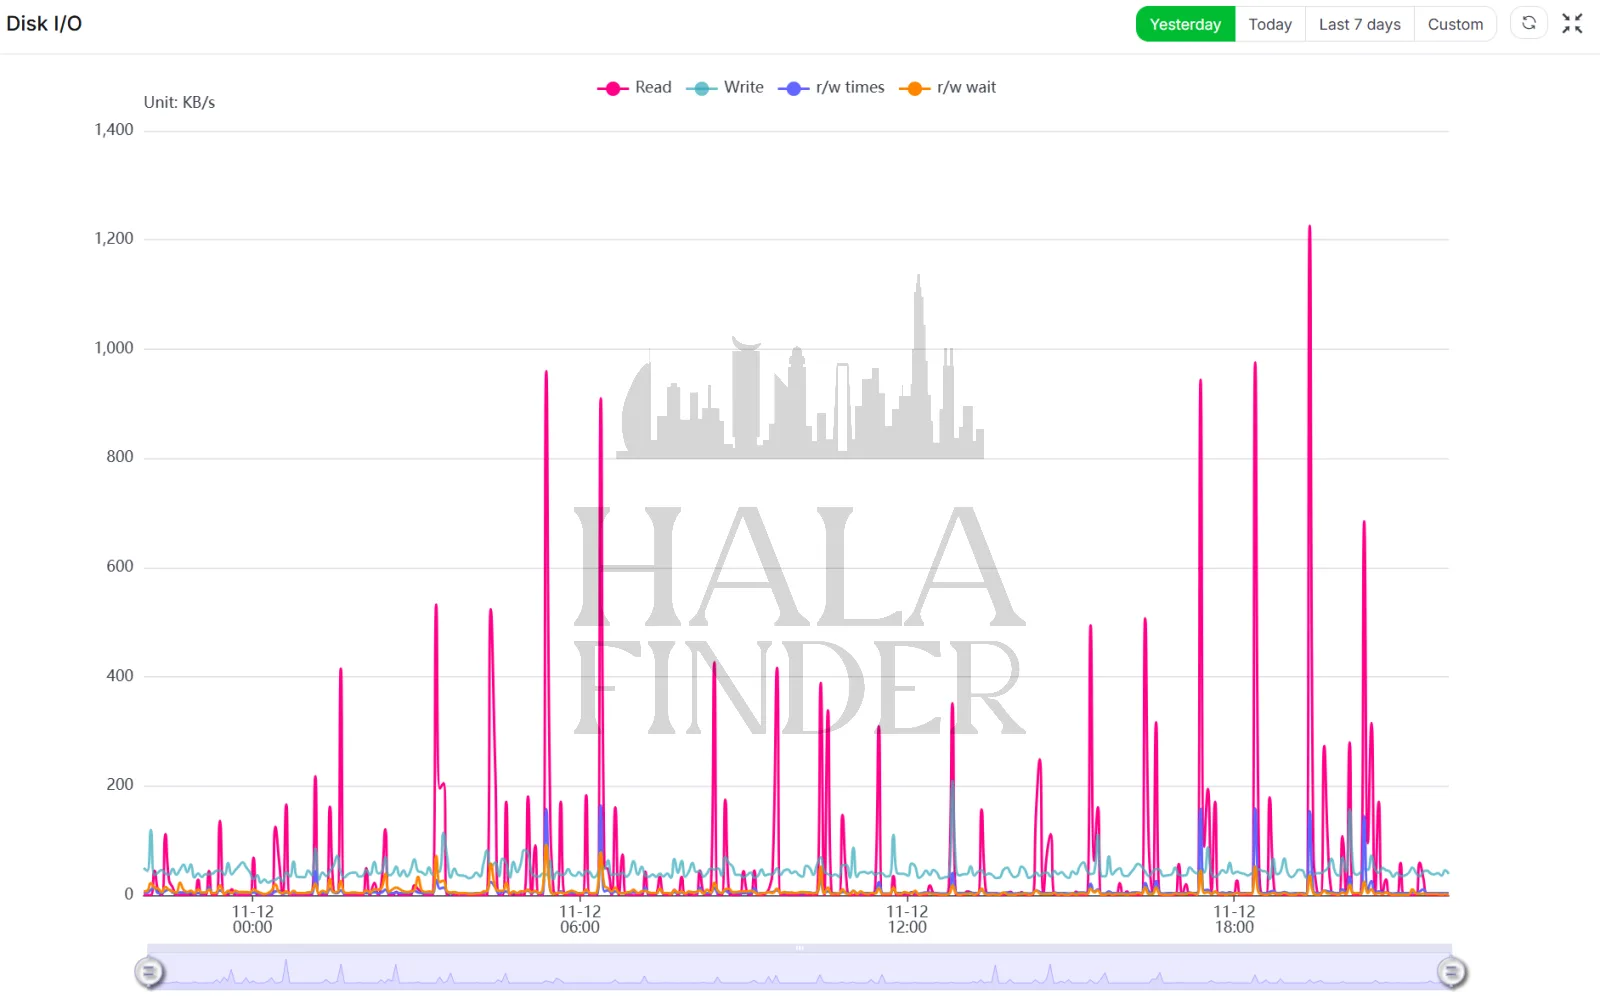The height and width of the screenshot is (998, 1600).
Task: Show the Last 7 days range
Action: point(1359,24)
